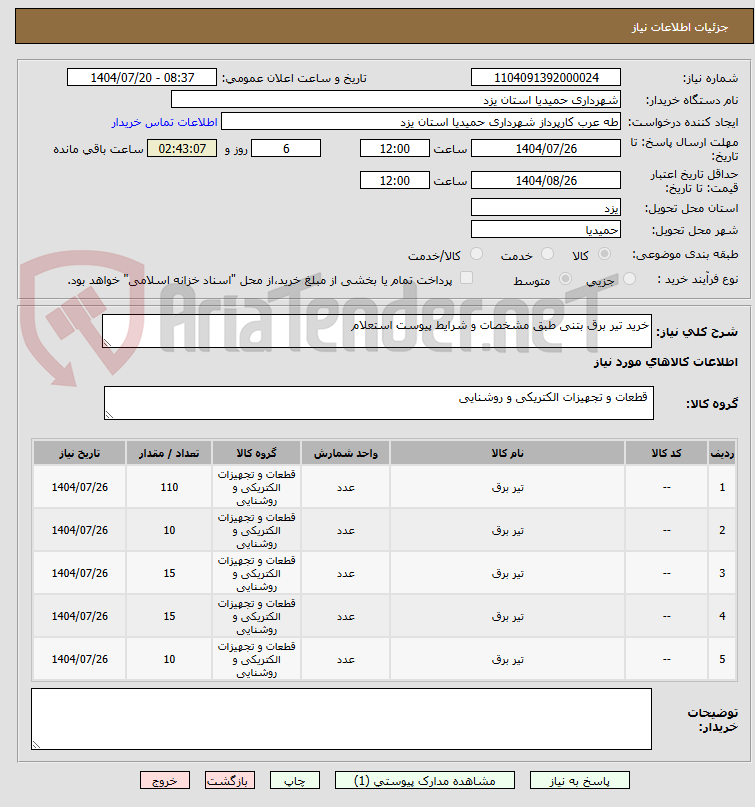Click the buyer organization name field
The height and width of the screenshot is (807, 755).
tap(395, 99)
